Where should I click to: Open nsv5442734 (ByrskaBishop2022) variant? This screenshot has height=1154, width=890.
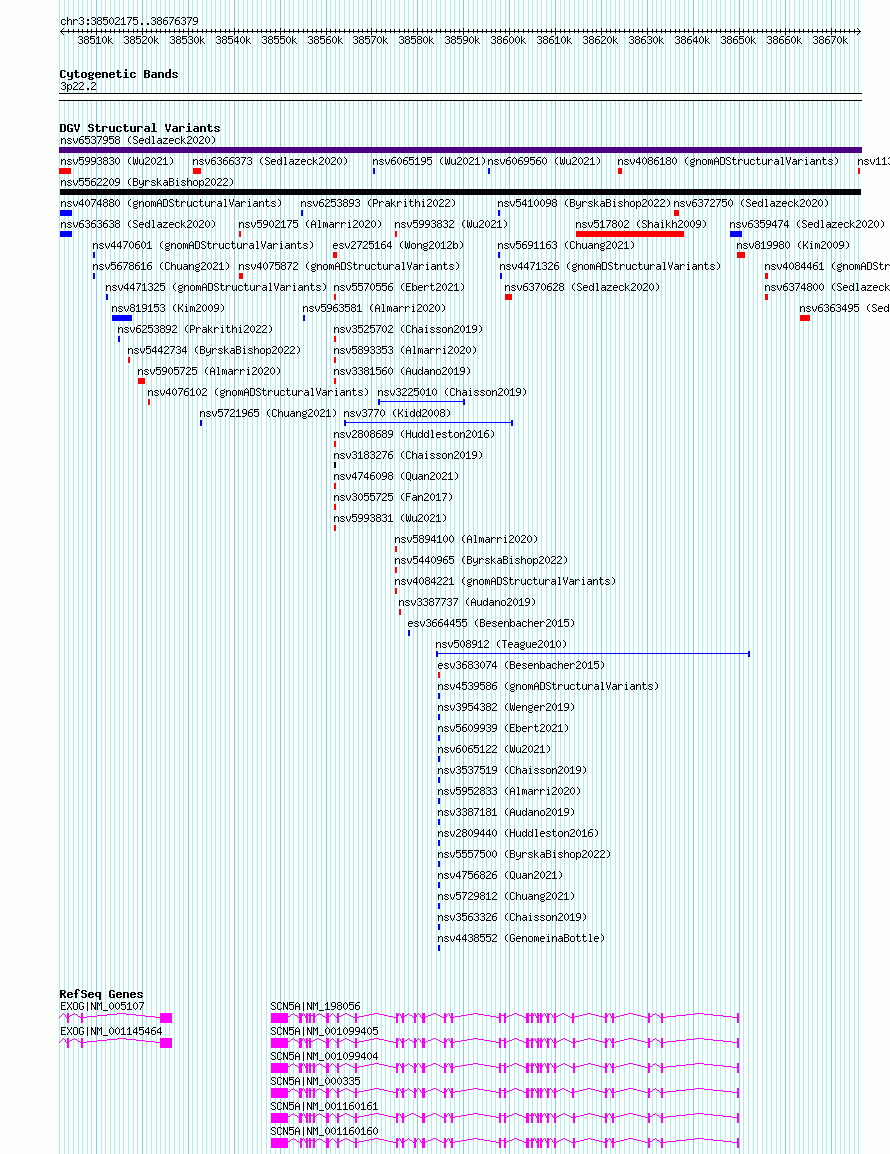(214, 350)
